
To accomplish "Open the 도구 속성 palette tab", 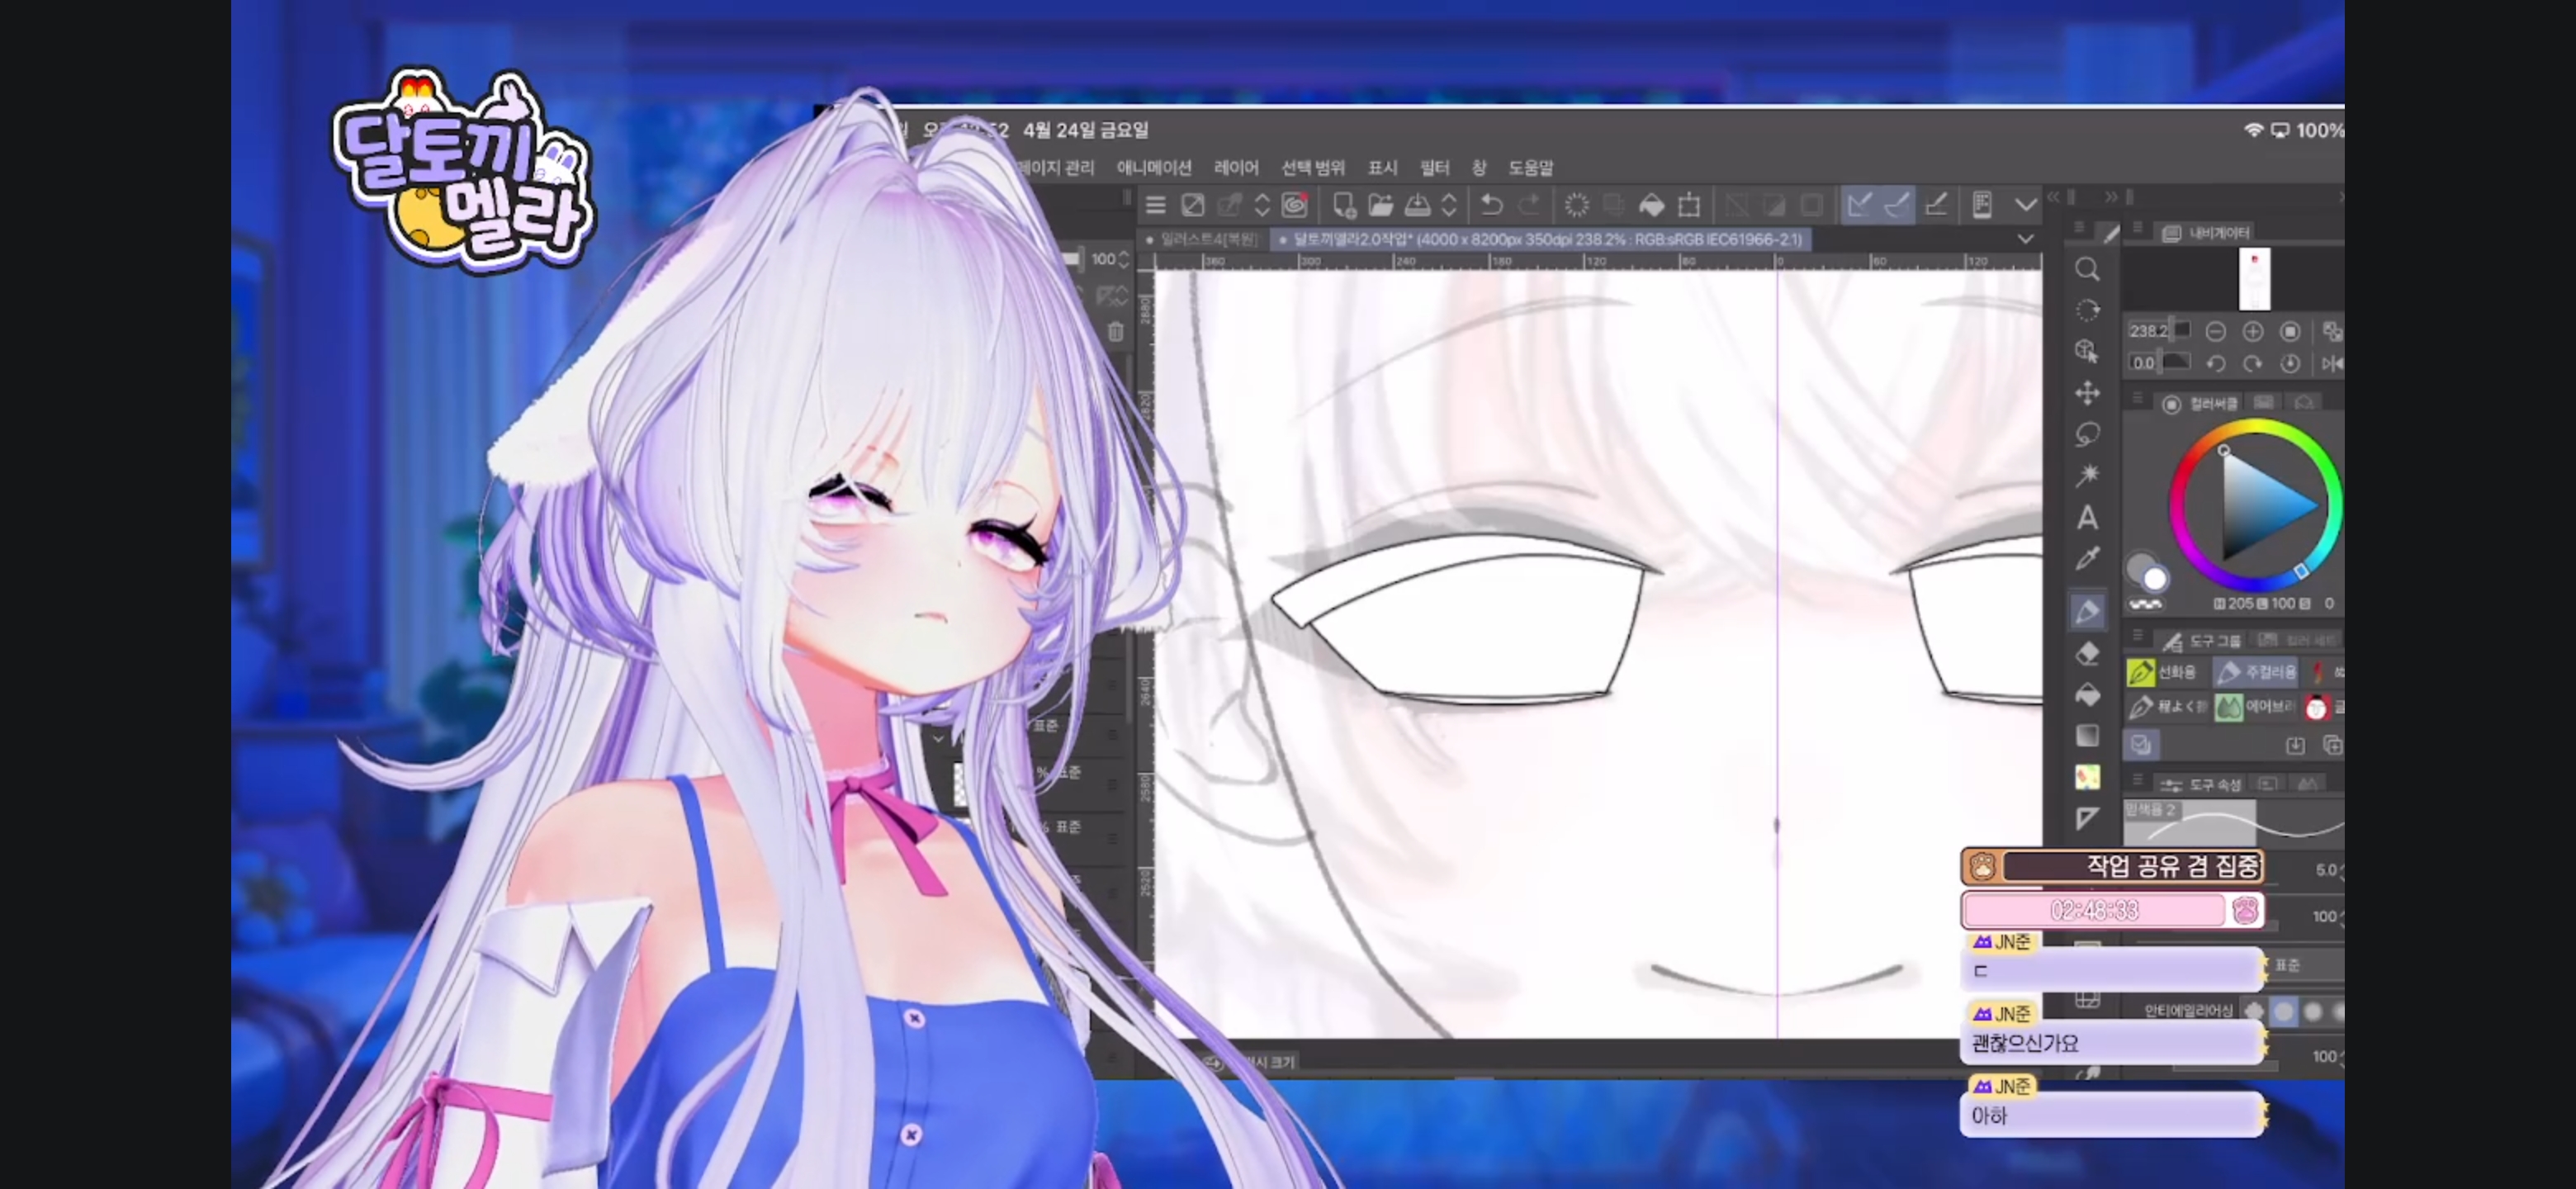I will coord(2202,784).
